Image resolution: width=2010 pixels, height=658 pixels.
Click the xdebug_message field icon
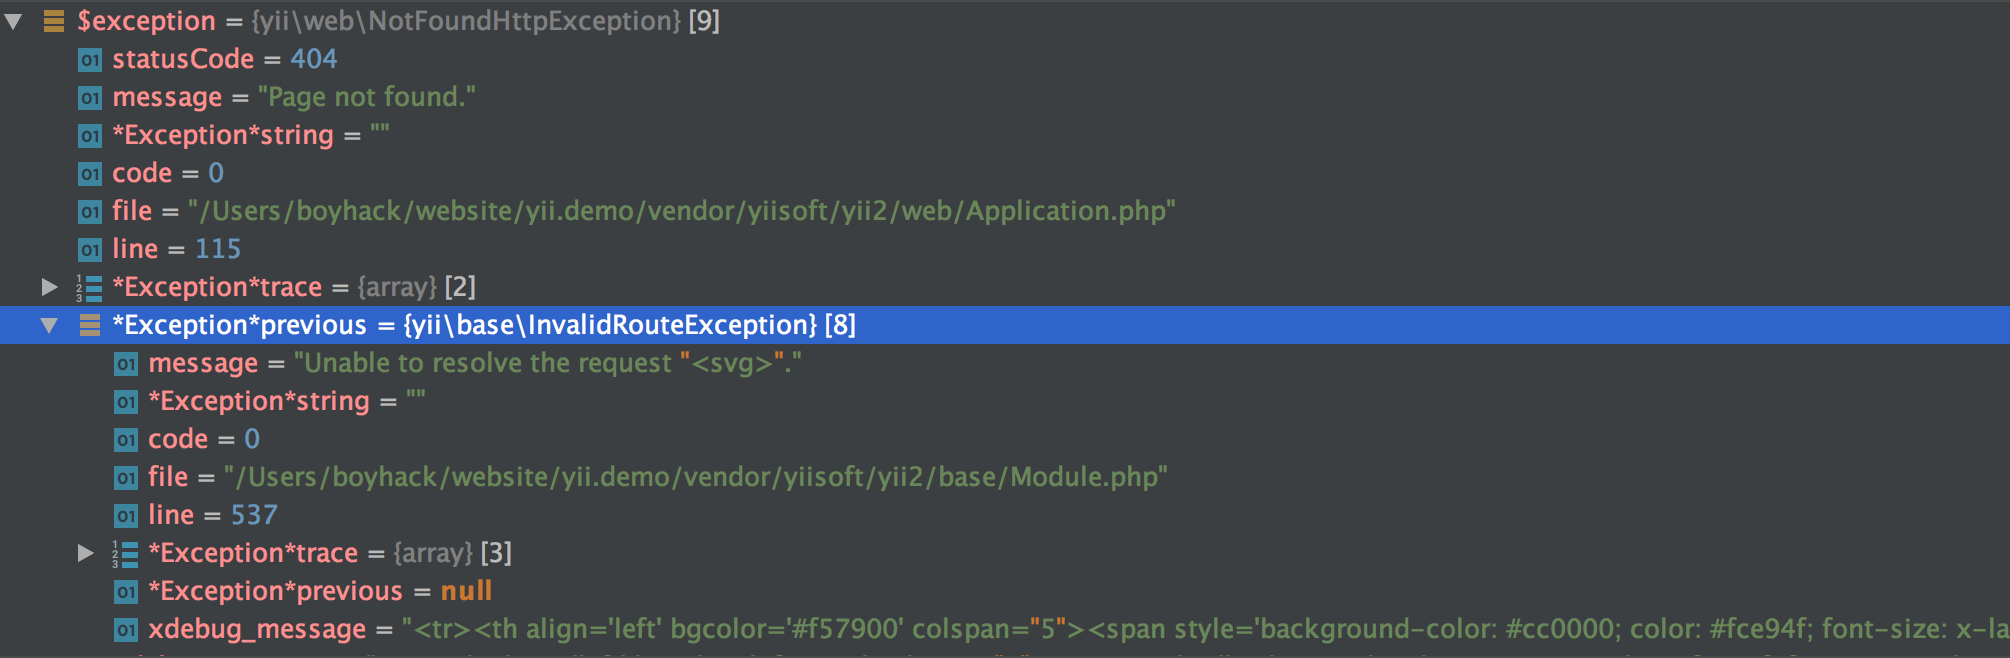126,630
